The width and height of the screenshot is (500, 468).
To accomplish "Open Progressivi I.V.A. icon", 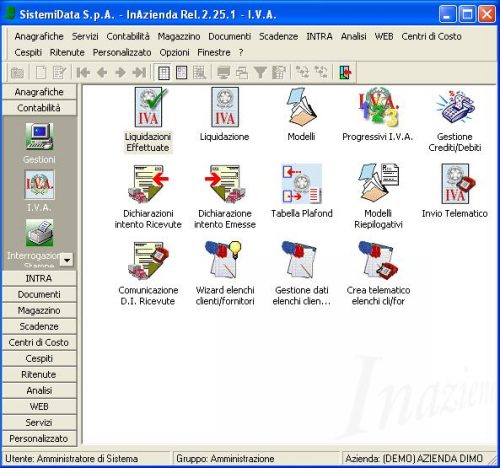I will (378, 107).
